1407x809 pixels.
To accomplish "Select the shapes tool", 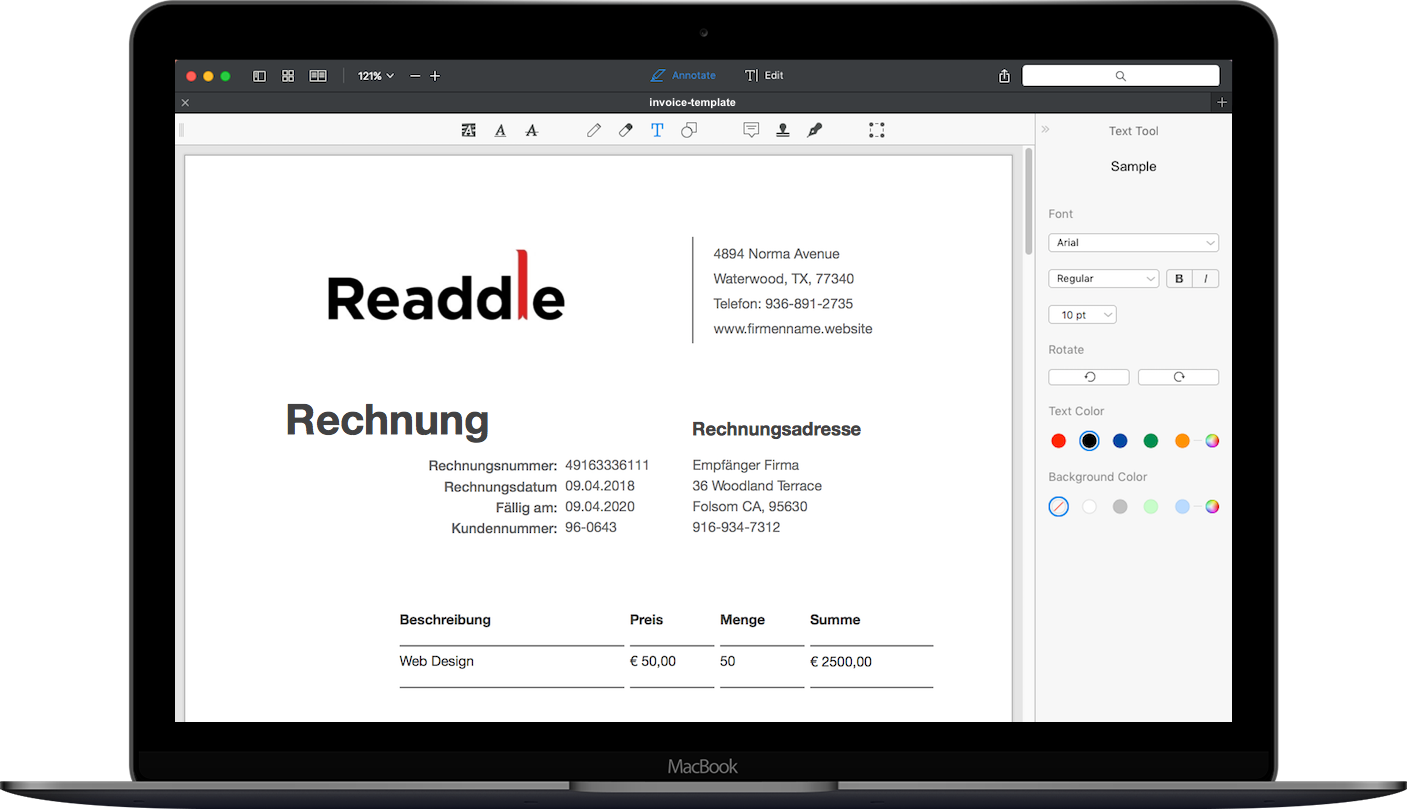I will click(x=689, y=130).
